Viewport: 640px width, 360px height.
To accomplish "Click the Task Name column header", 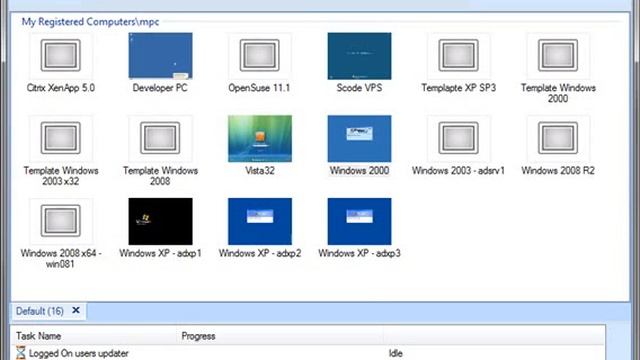I will [x=95, y=336].
